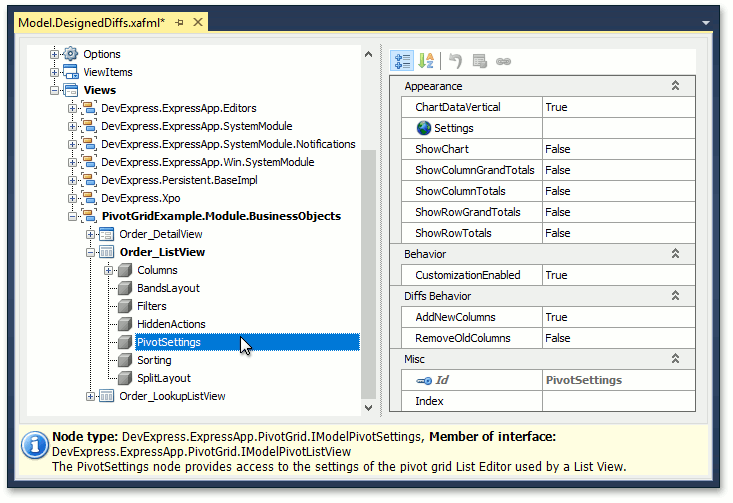Viewport: 733px width, 503px height.
Task: Click the blue info icon in description panel
Action: click(x=35, y=445)
